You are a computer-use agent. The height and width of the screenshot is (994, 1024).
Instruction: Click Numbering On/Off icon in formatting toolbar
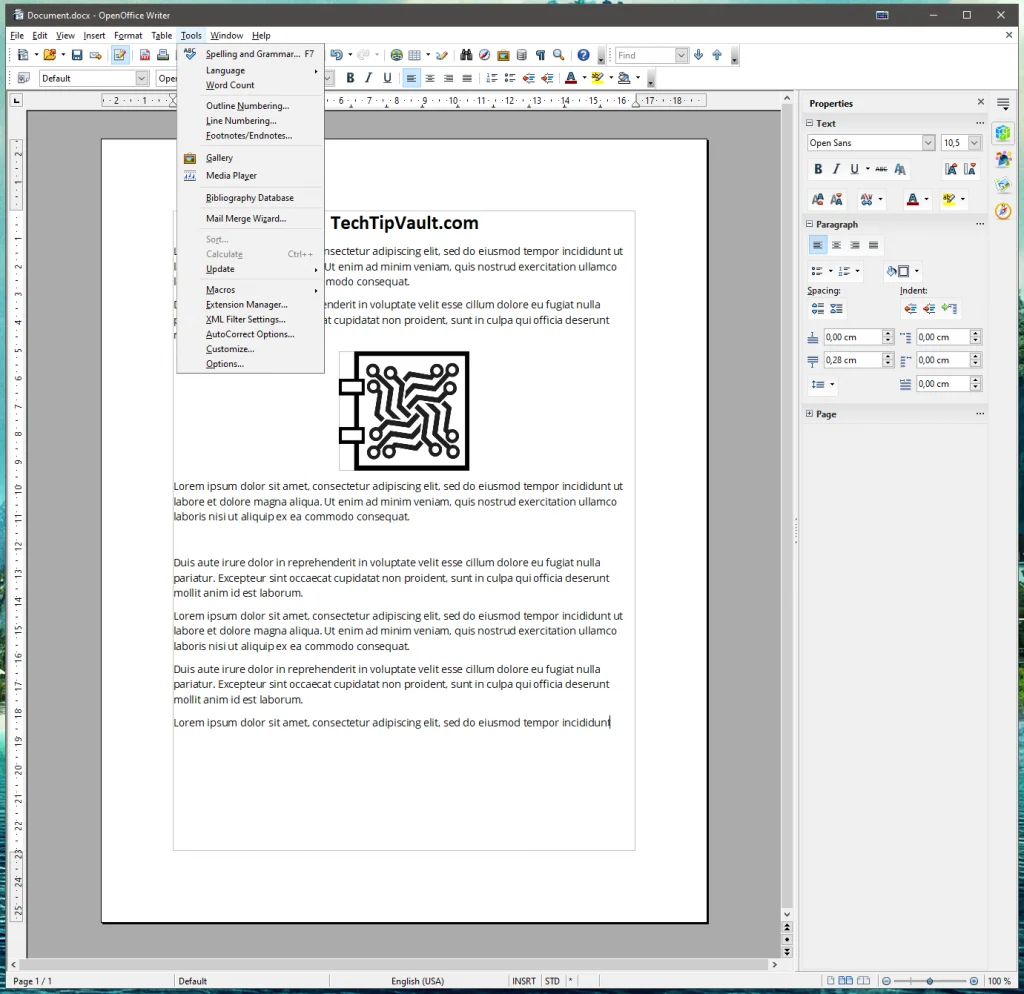(x=492, y=78)
